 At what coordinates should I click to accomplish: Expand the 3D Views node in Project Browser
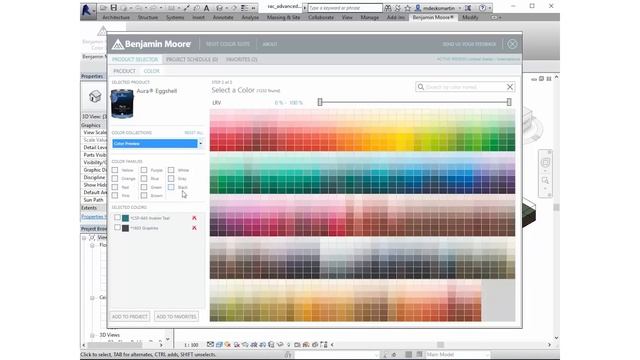point(92,335)
